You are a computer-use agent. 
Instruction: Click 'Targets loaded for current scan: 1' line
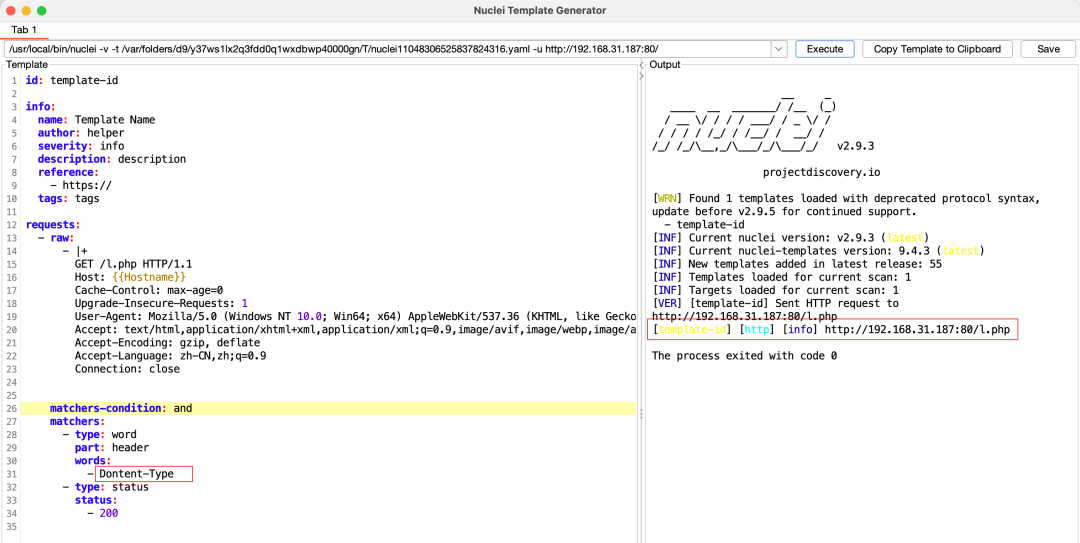776,290
